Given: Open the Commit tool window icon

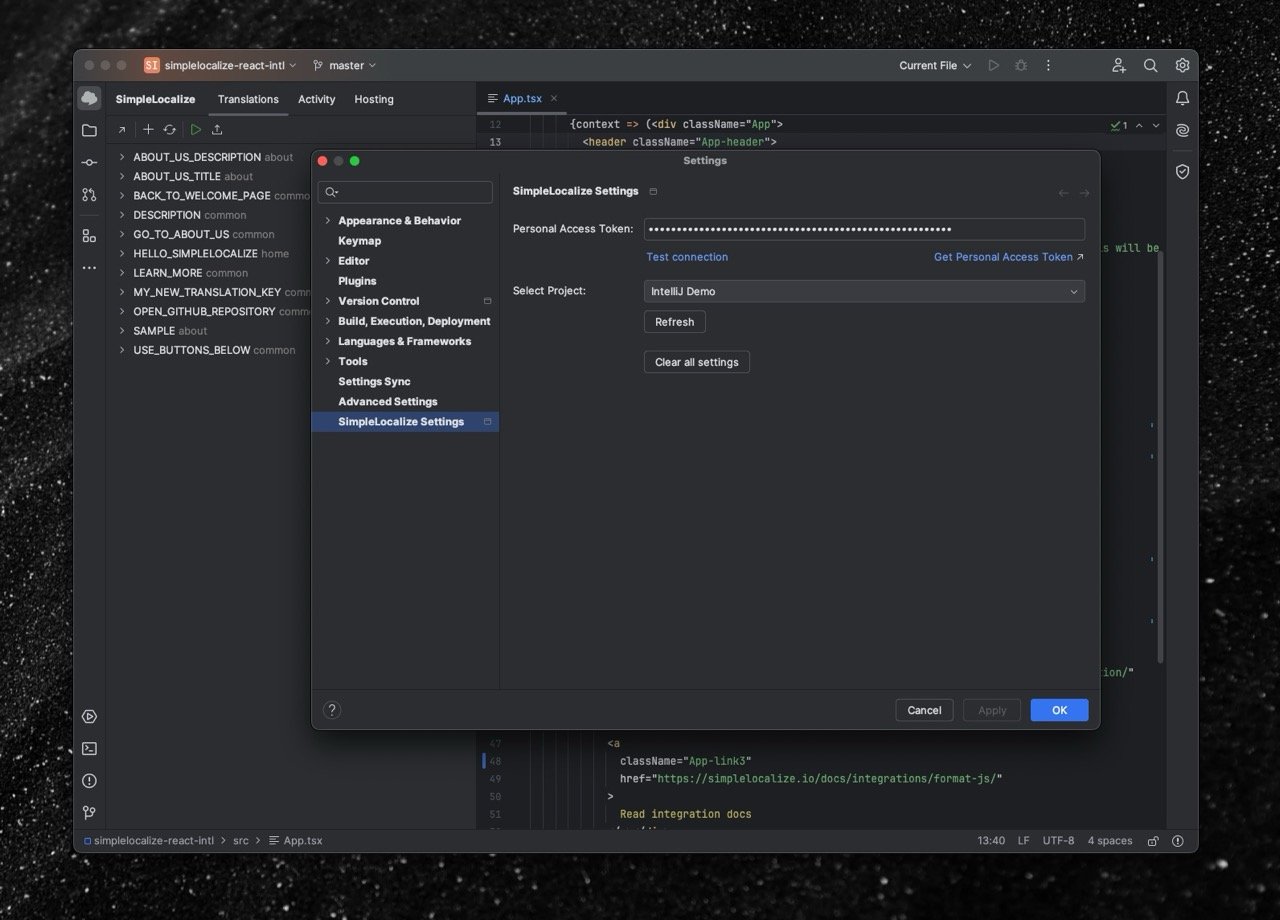Looking at the screenshot, I should point(90,162).
